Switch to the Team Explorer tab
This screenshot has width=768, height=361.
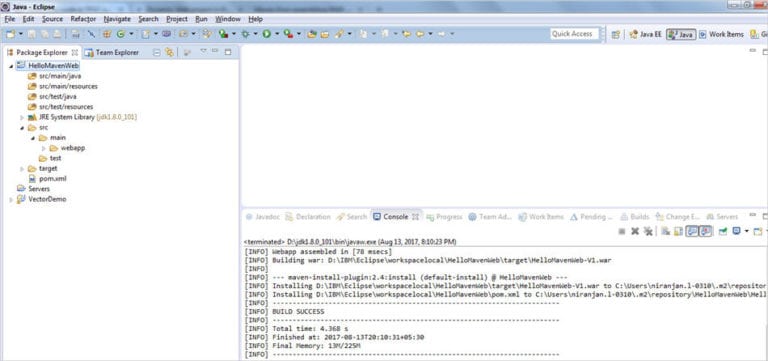pos(112,52)
